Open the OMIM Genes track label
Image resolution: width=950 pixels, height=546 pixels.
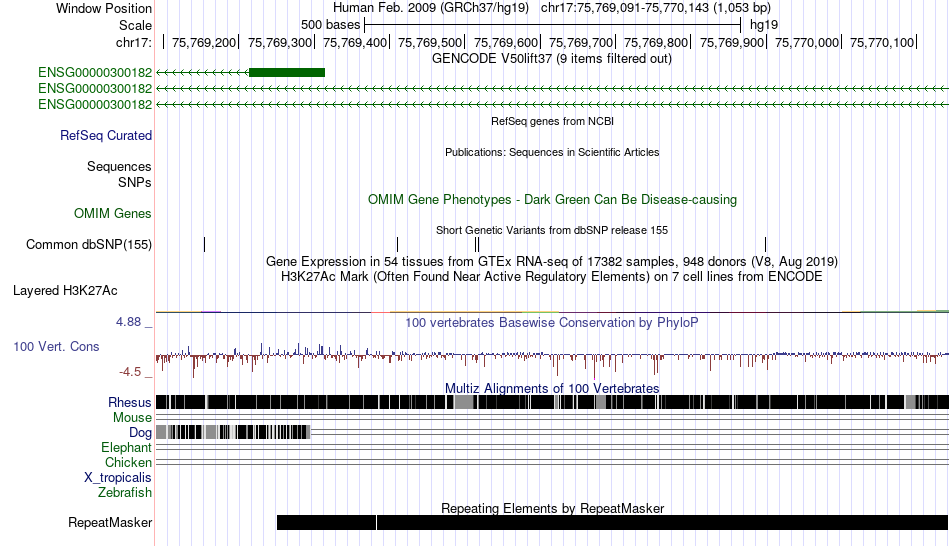(113, 213)
